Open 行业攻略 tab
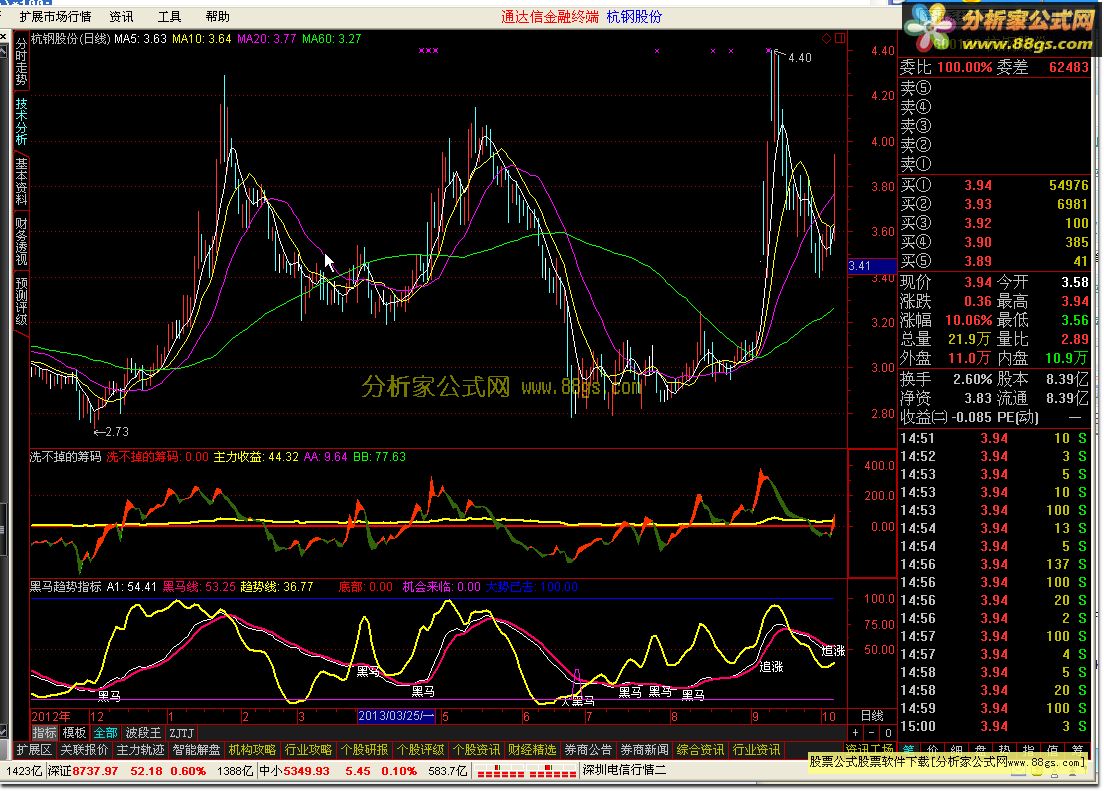The width and height of the screenshot is (1104, 791). point(308,750)
